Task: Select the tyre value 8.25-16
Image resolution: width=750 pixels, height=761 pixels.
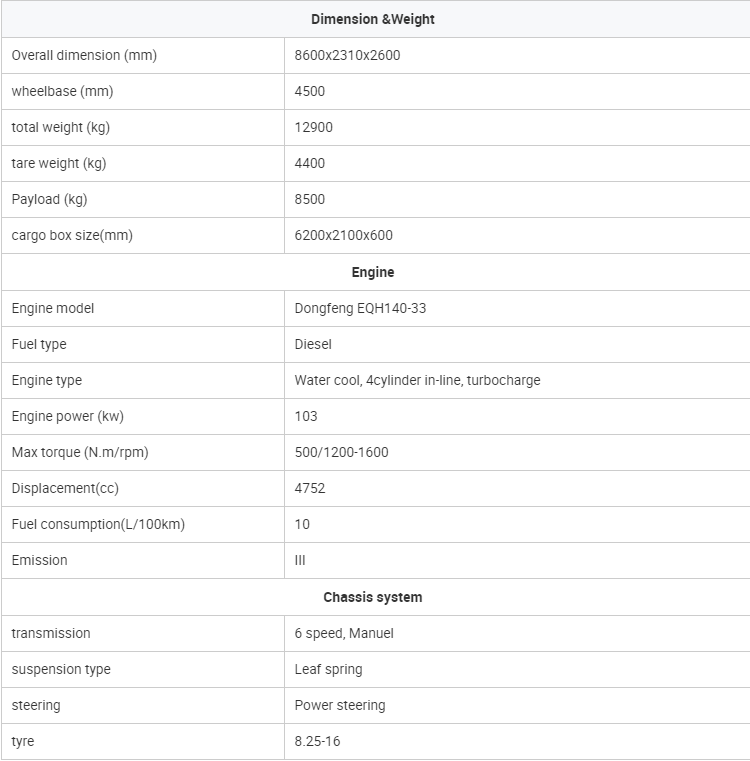Action: tap(317, 741)
